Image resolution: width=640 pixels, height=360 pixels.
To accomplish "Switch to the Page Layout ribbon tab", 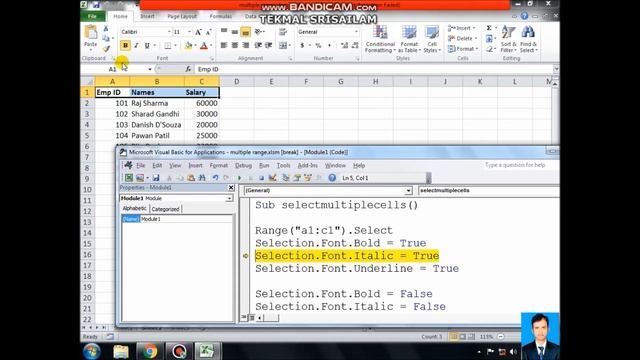I will pos(182,16).
